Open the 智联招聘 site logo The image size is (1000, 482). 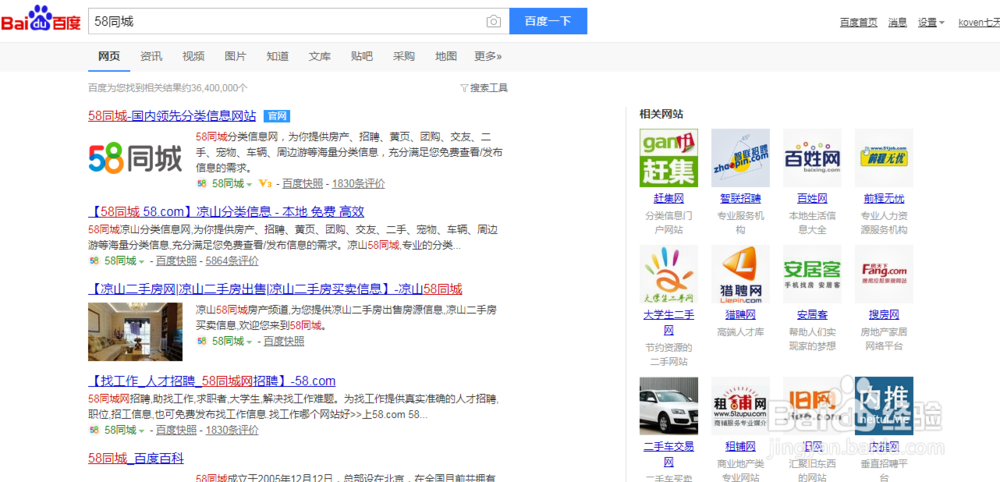740,158
